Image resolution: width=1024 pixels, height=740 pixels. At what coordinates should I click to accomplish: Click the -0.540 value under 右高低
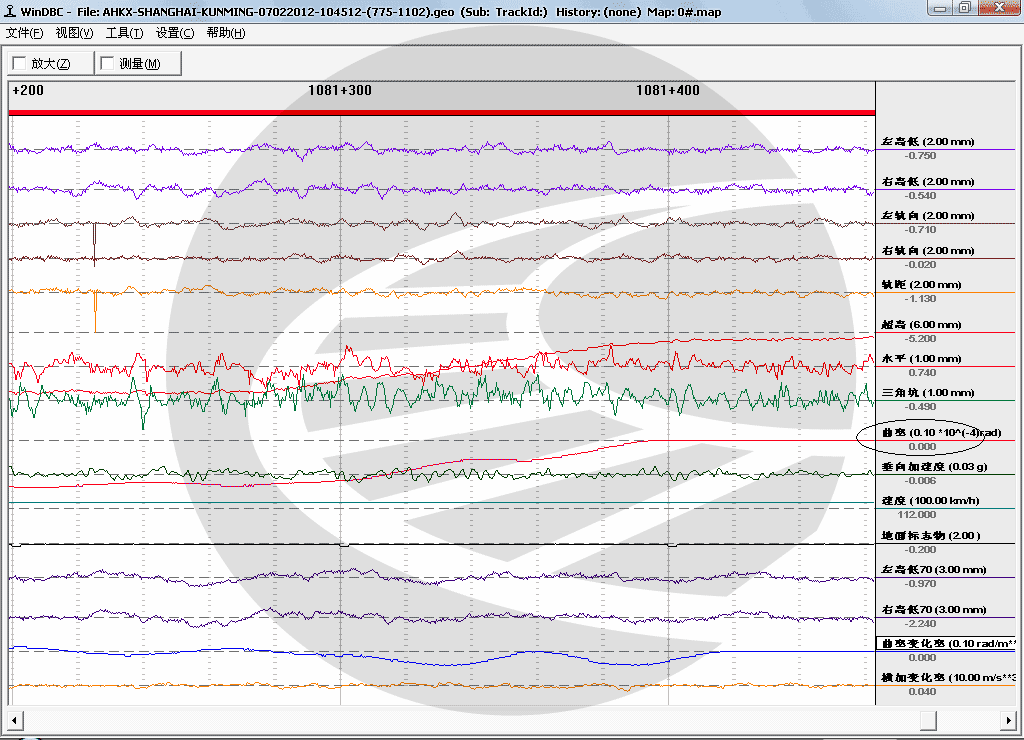(x=920, y=195)
